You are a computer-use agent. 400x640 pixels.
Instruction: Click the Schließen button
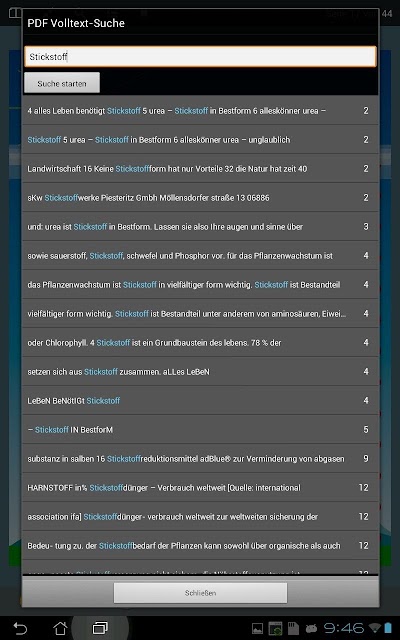coord(200,593)
